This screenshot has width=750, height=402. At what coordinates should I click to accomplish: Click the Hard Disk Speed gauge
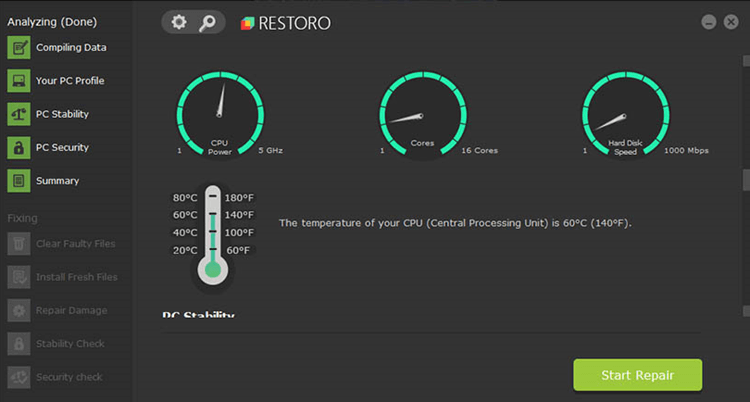pos(626,114)
